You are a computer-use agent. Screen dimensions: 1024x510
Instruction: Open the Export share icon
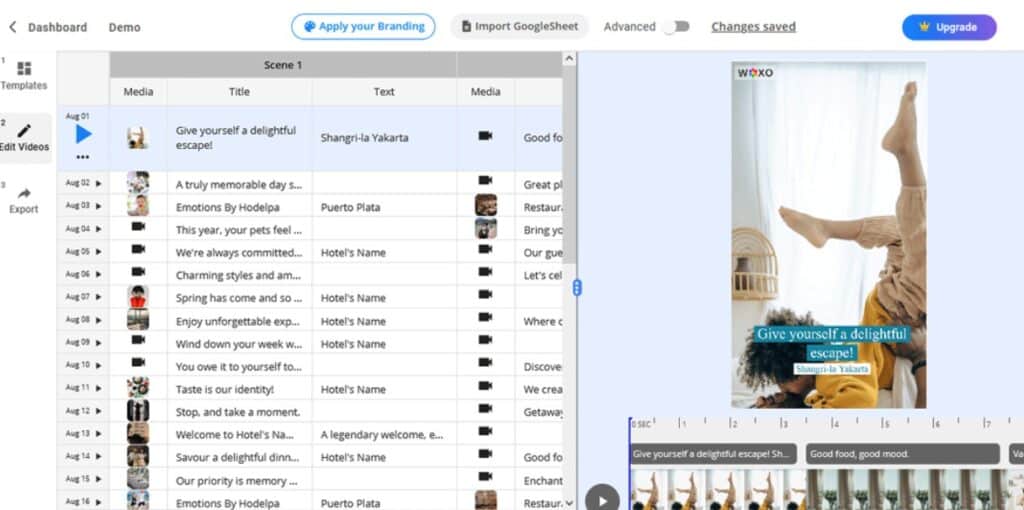click(24, 193)
